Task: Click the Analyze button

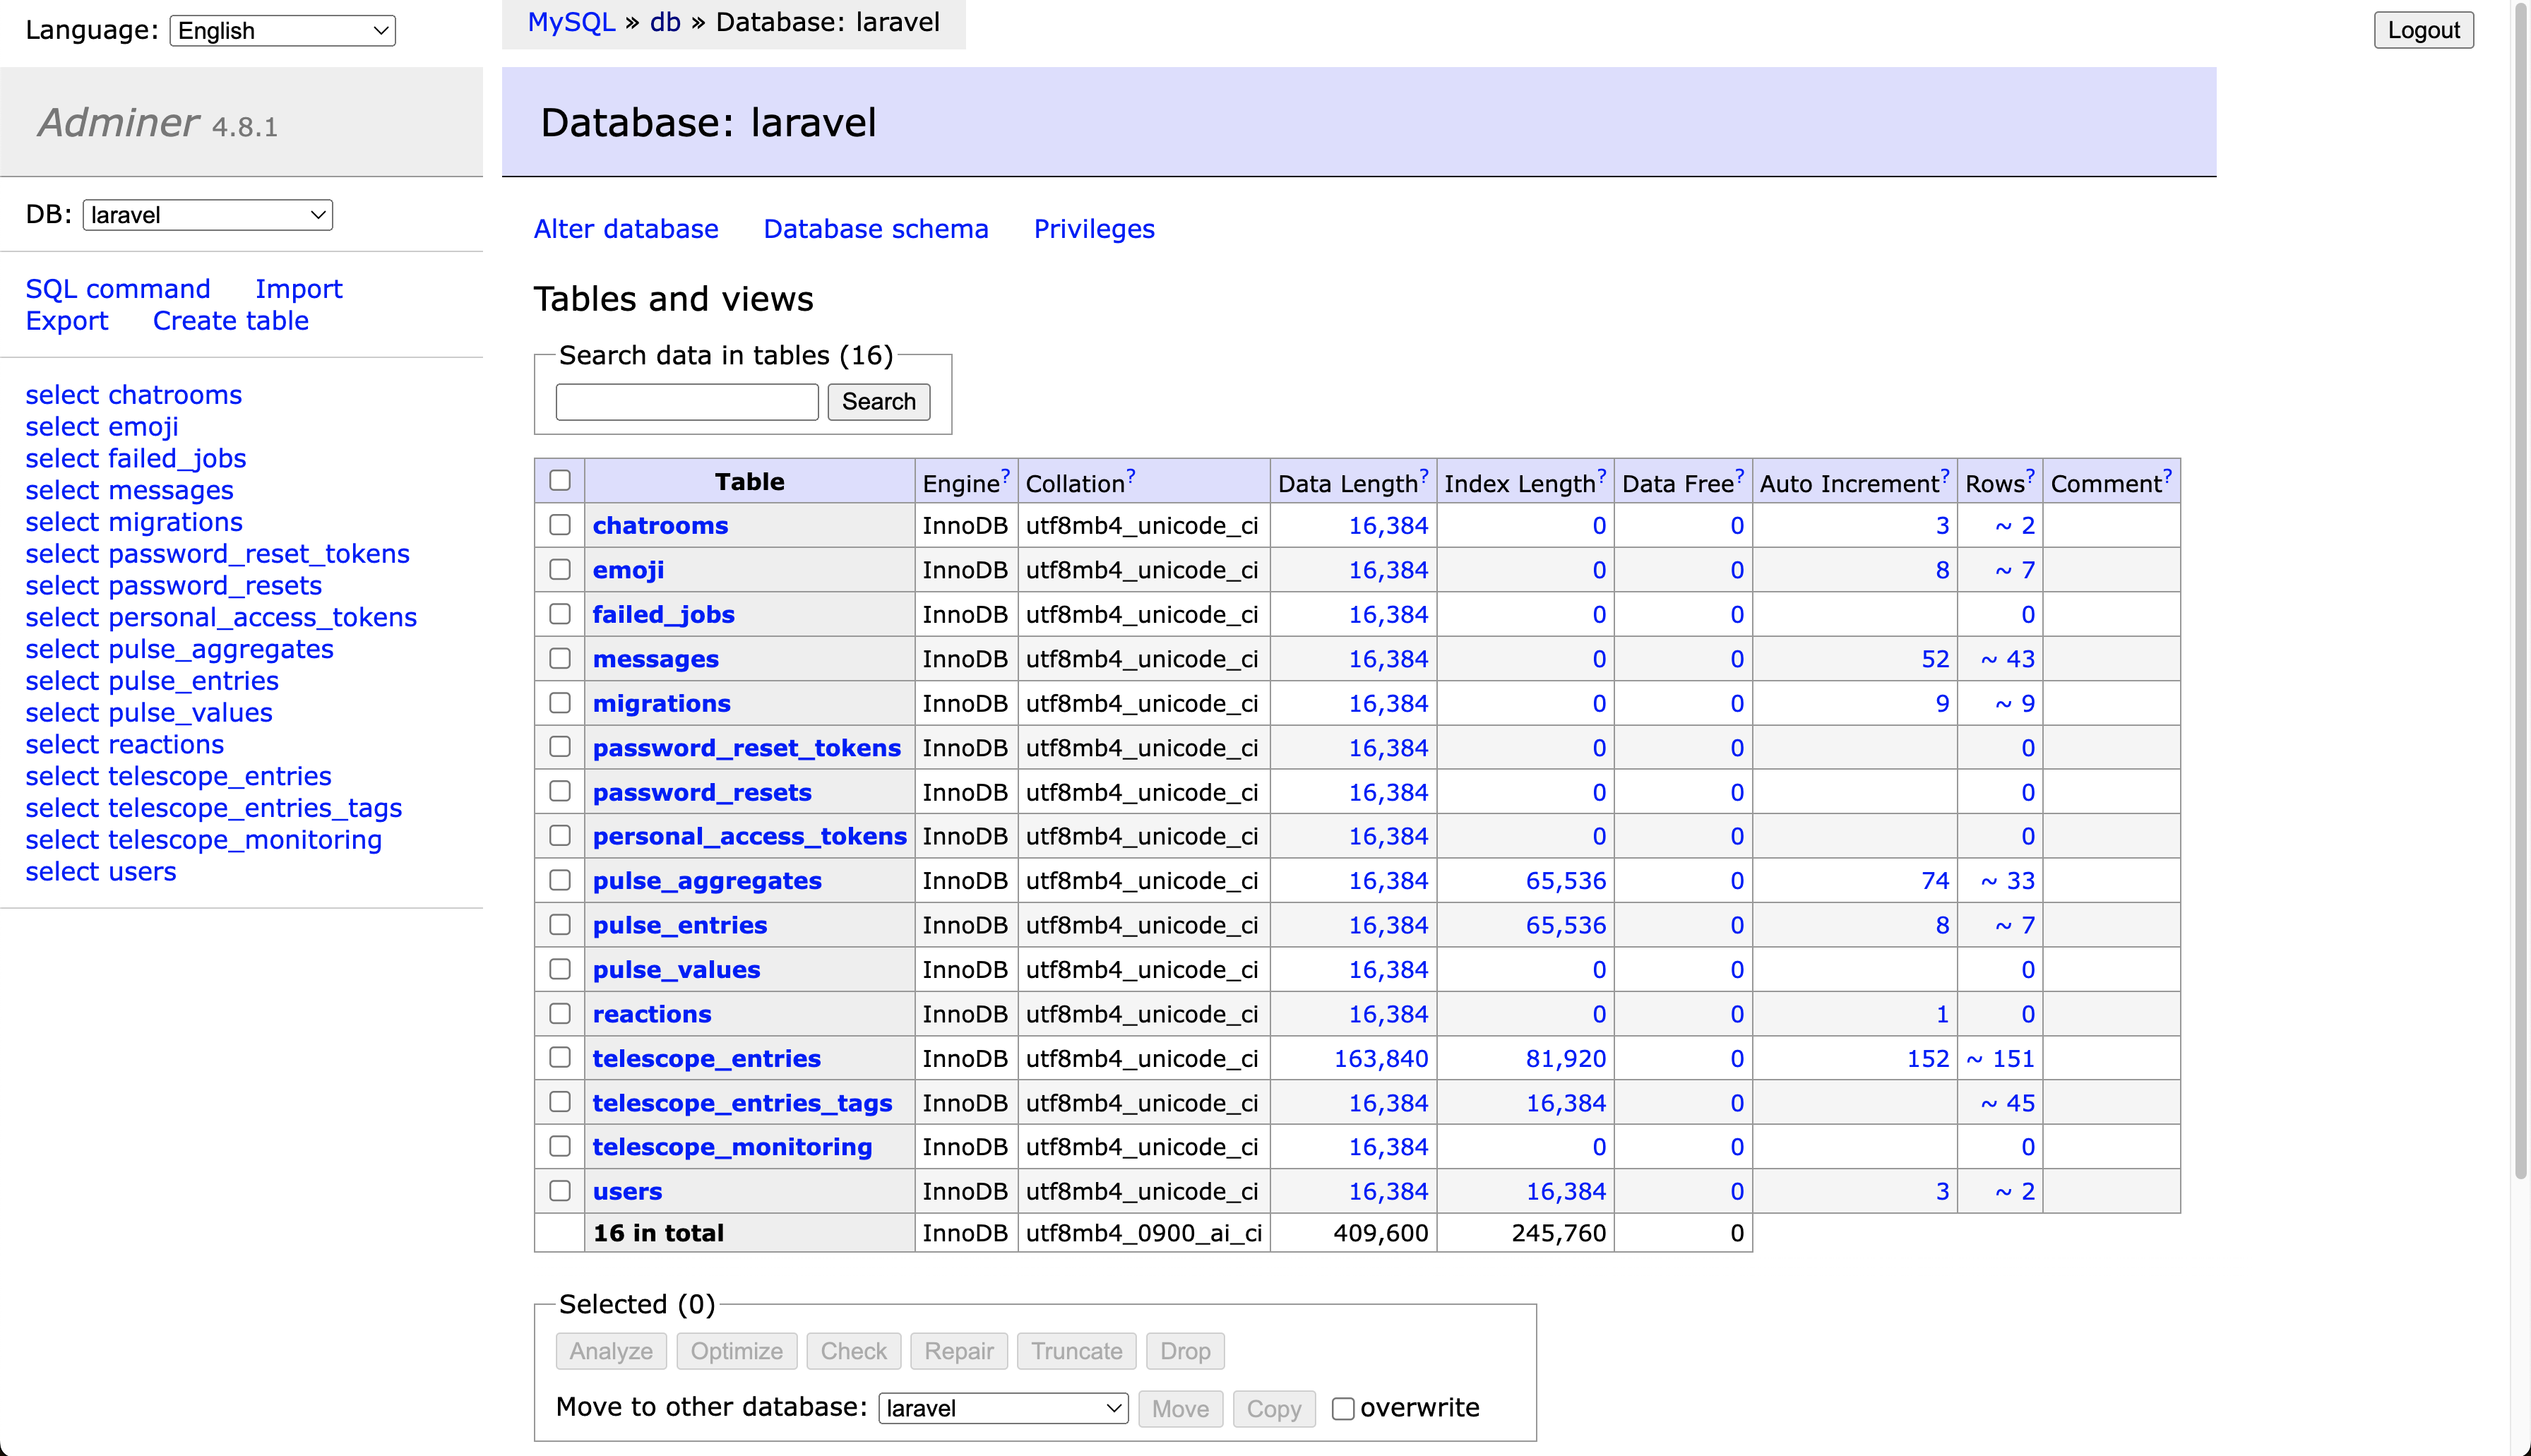Action: (611, 1351)
